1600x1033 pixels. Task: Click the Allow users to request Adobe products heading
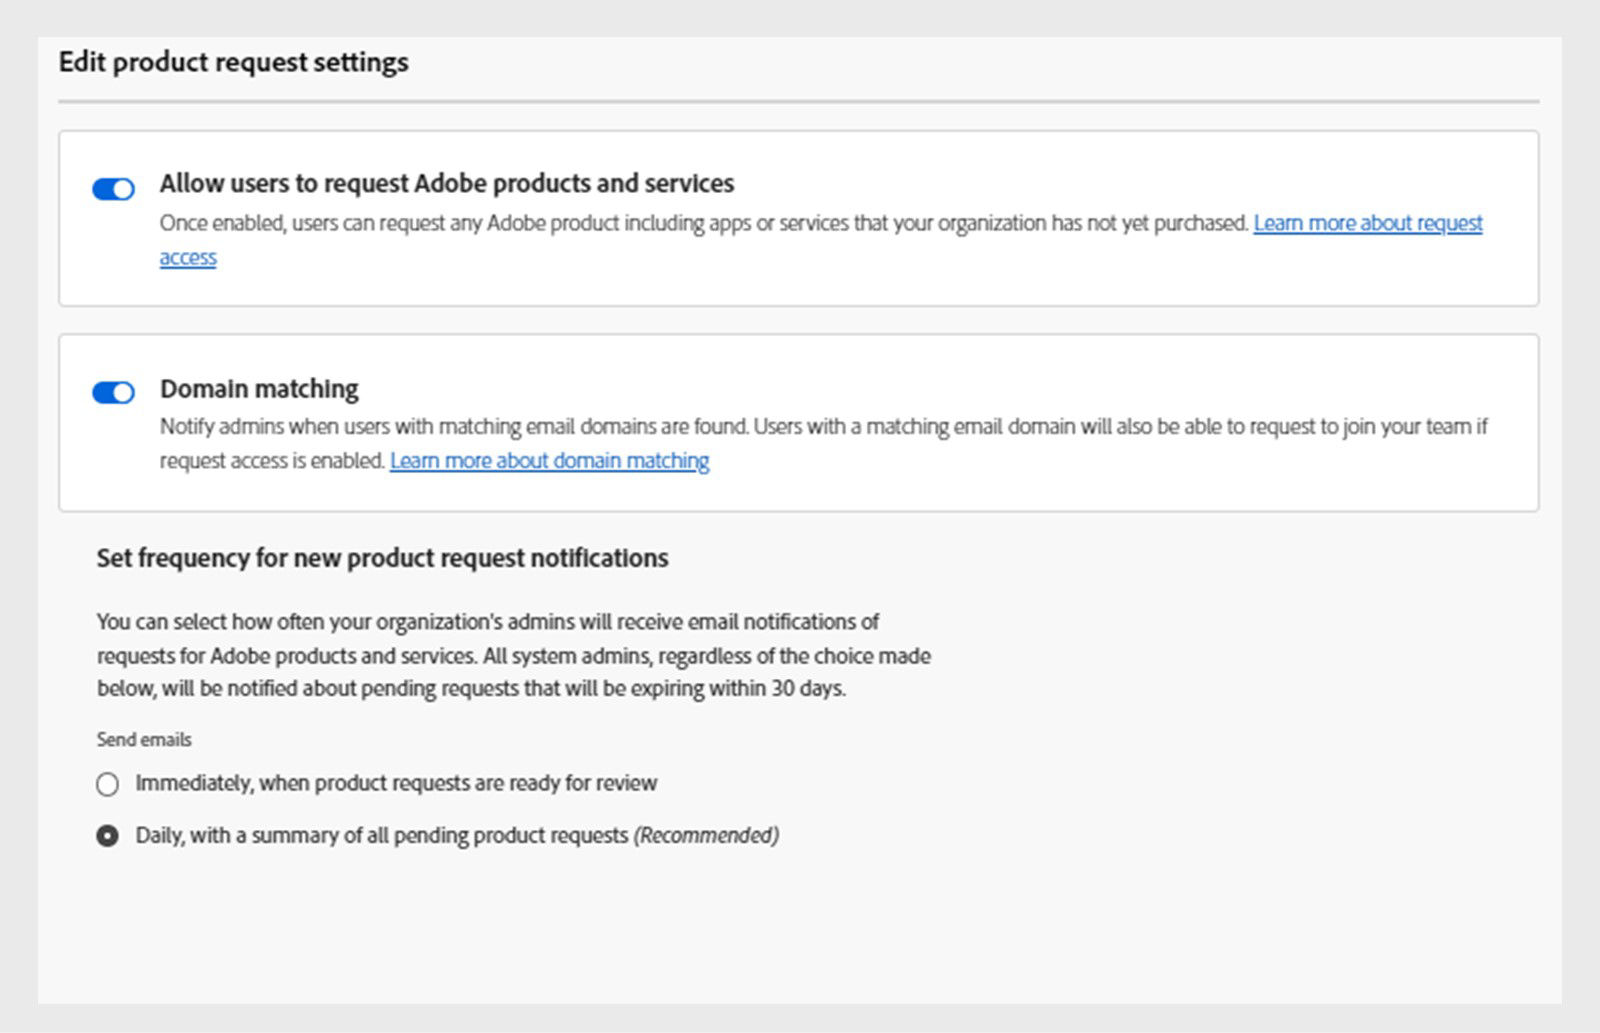coord(447,184)
